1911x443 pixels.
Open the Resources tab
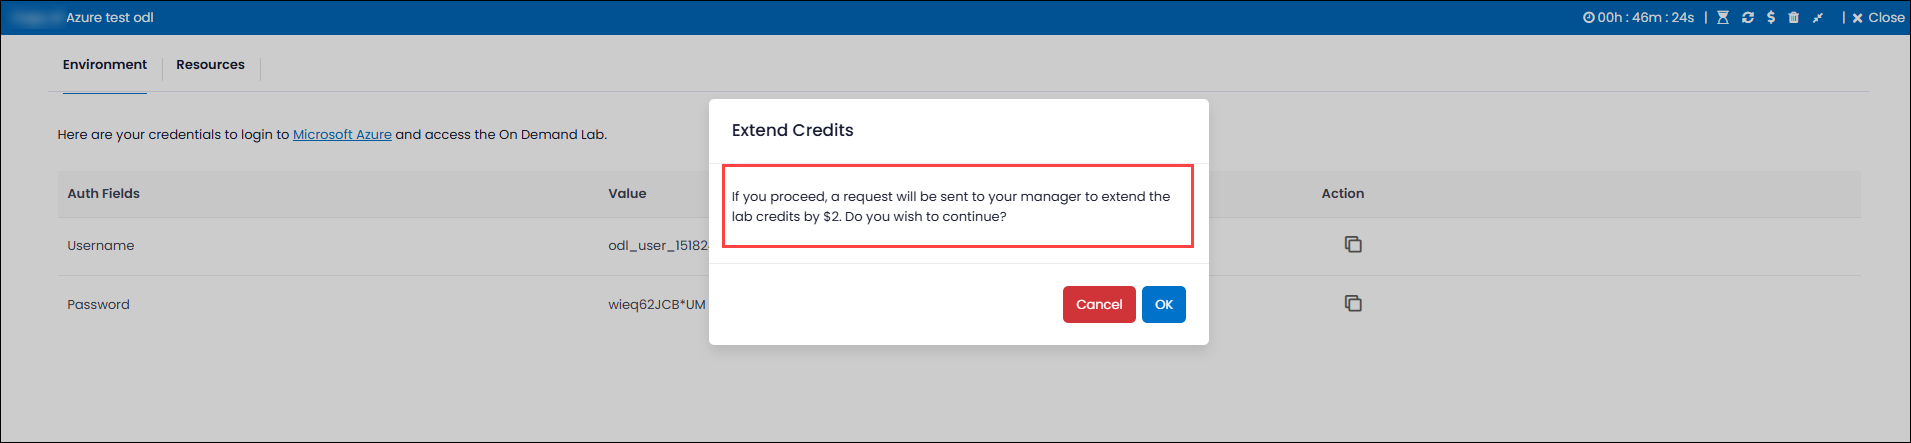(210, 65)
